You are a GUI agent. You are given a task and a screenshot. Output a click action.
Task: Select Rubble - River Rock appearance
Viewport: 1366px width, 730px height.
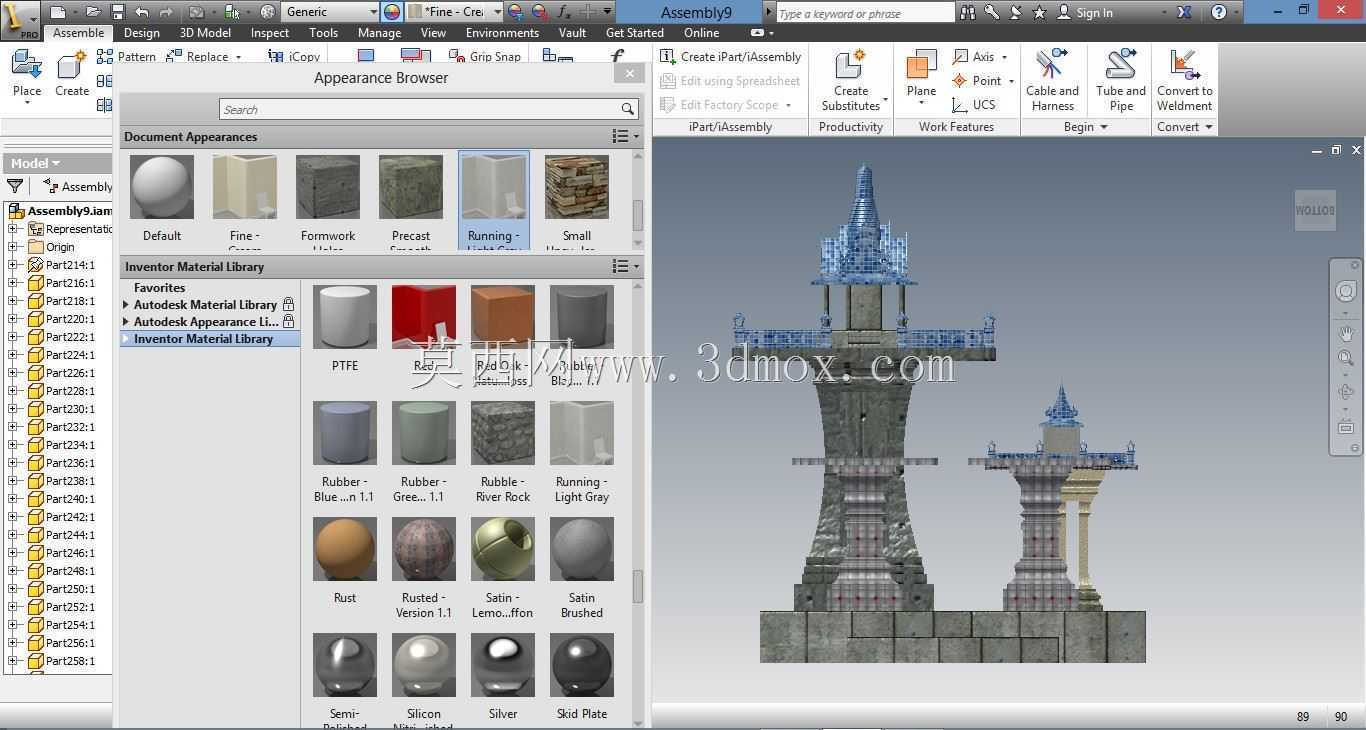(x=503, y=452)
